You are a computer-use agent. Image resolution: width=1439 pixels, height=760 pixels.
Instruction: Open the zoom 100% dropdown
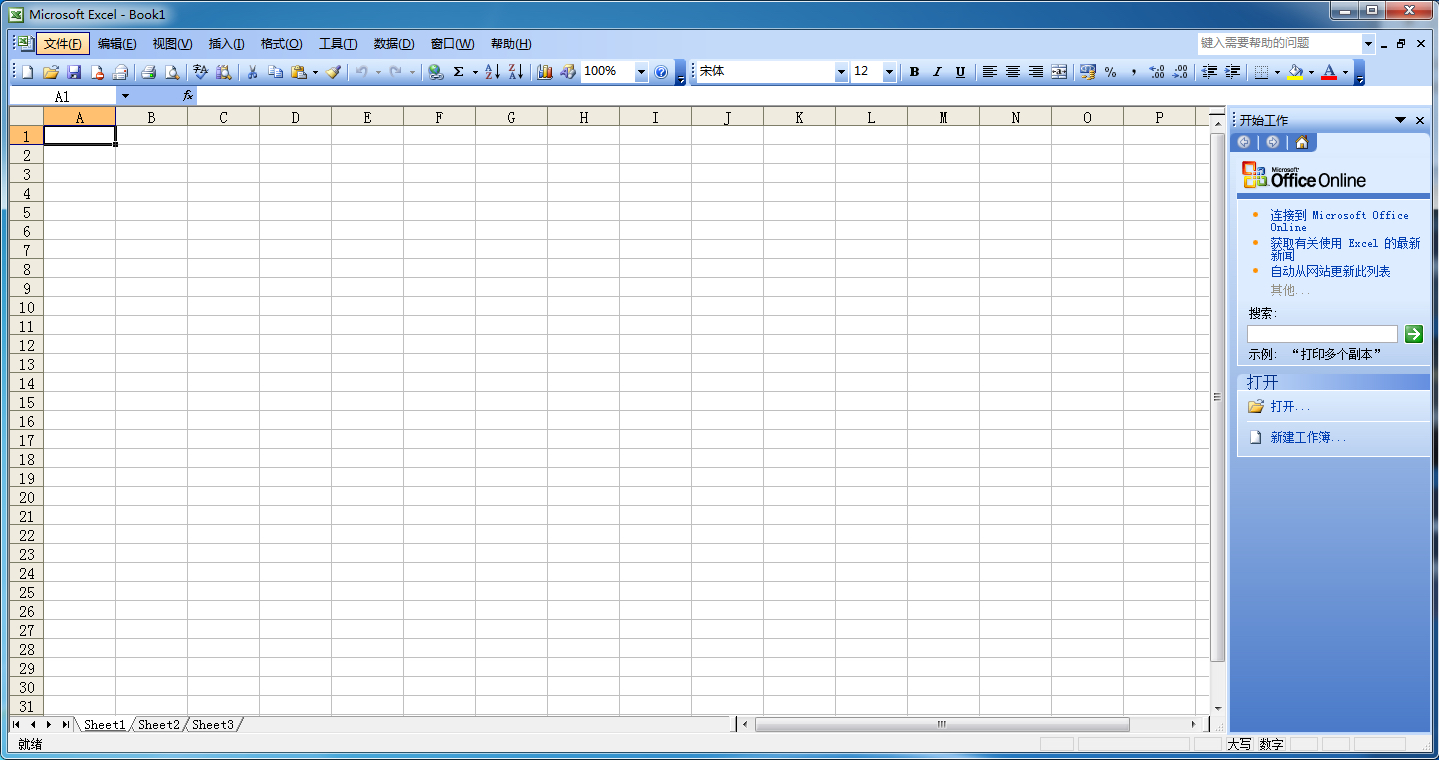[641, 72]
